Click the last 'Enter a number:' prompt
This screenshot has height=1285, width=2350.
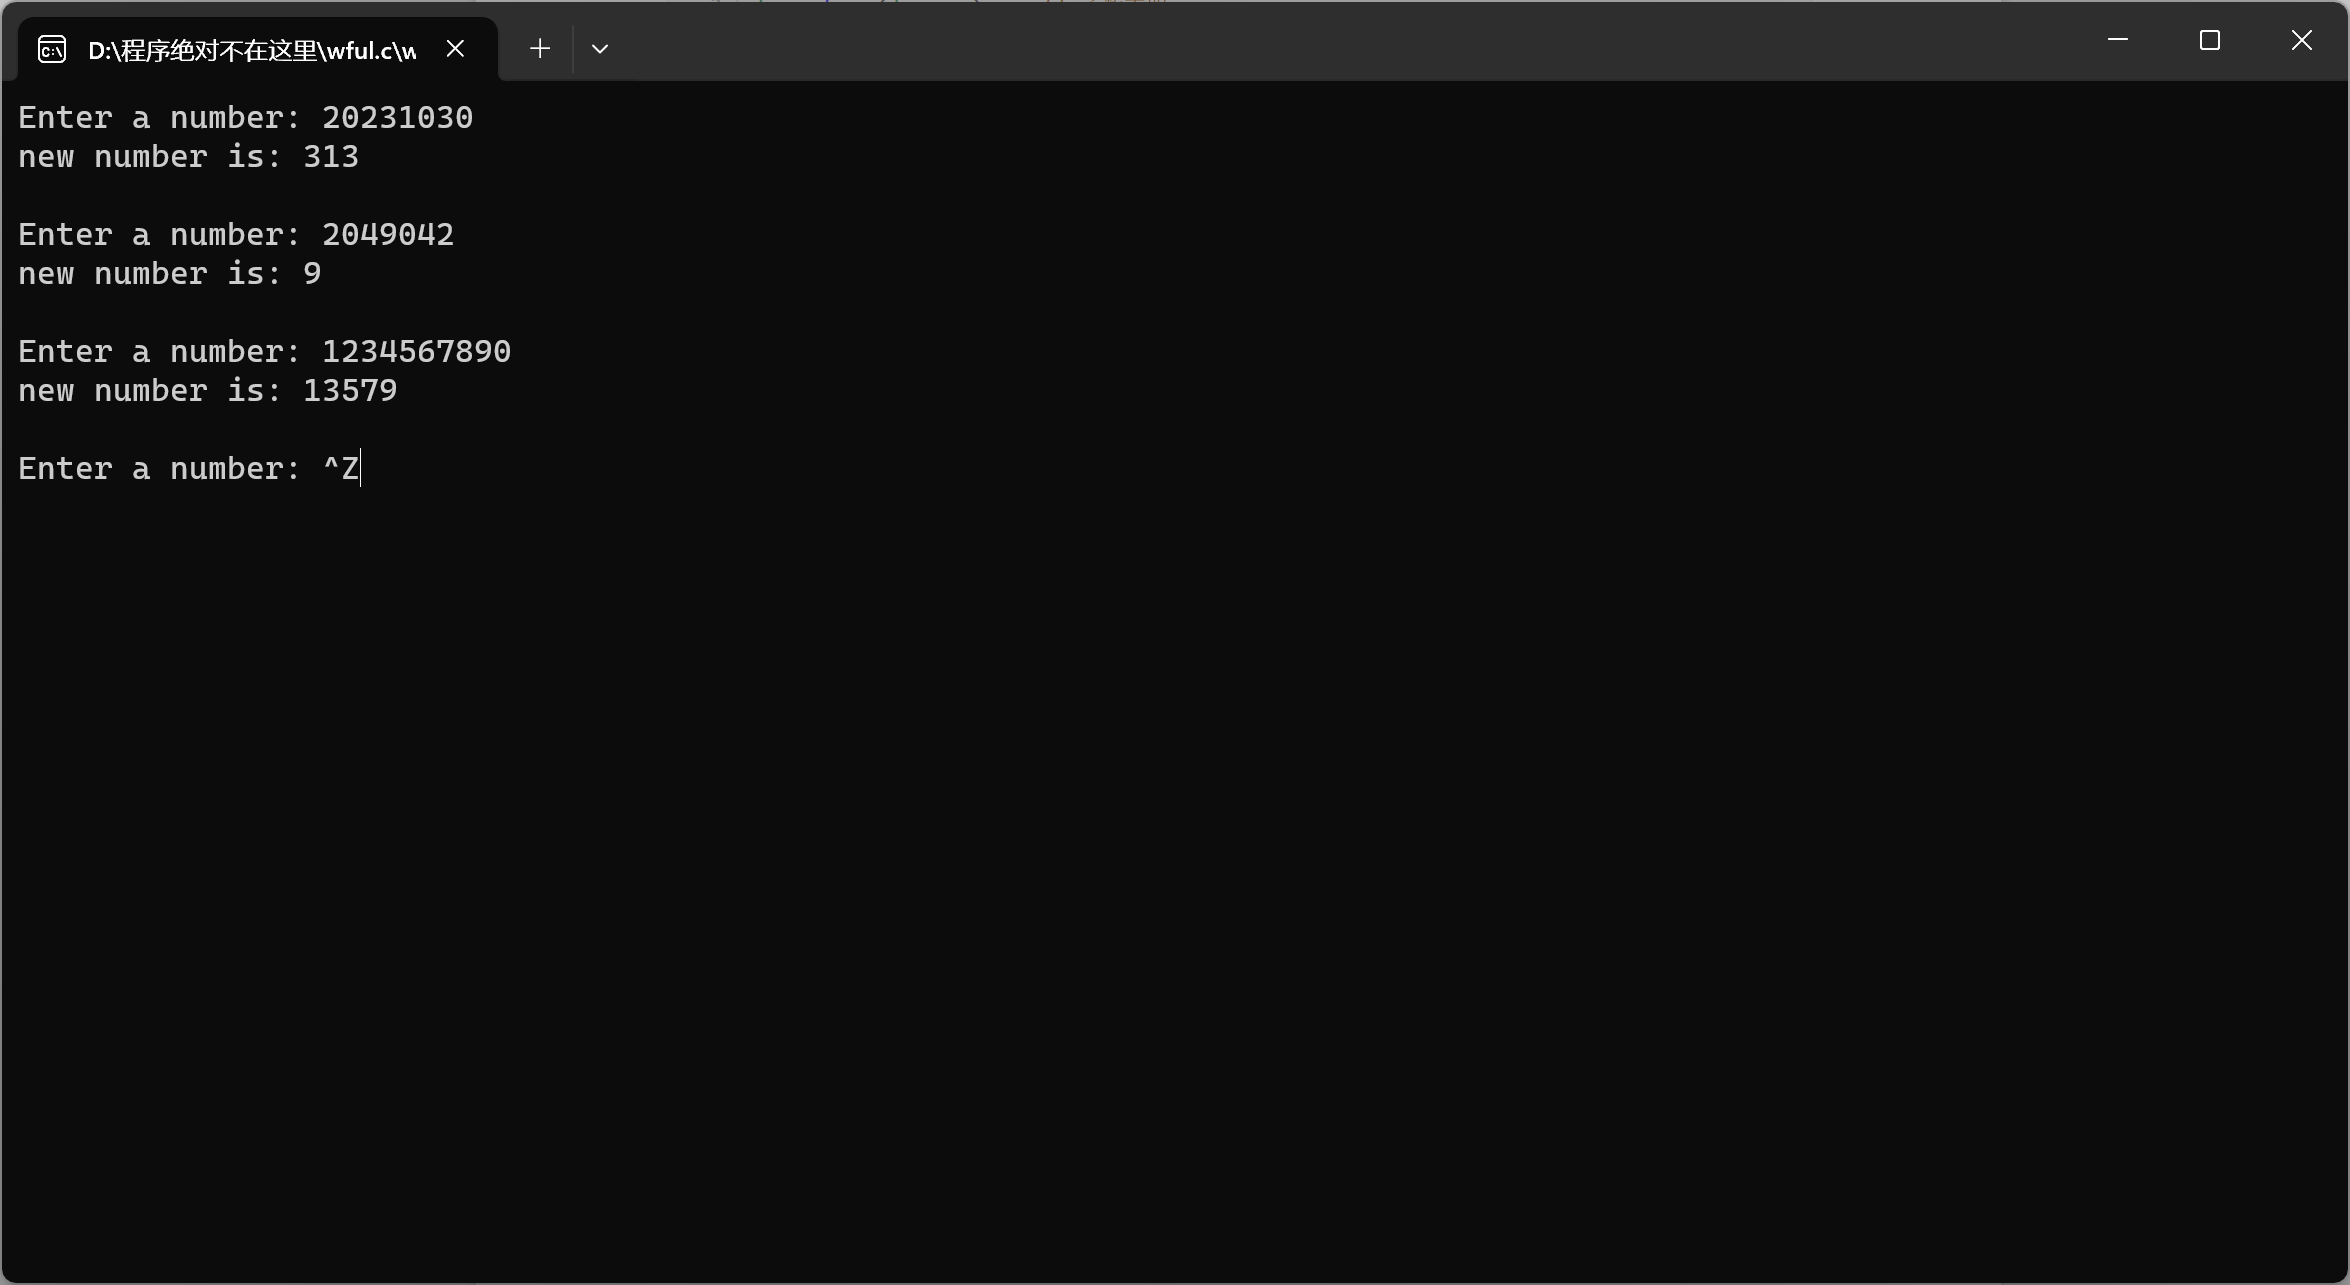click(159, 469)
